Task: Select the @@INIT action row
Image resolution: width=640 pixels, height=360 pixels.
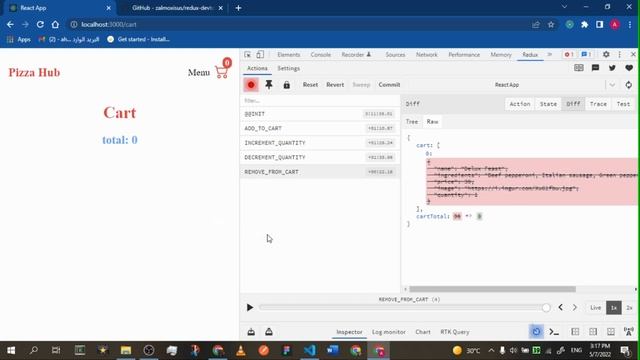Action: (x=320, y=114)
